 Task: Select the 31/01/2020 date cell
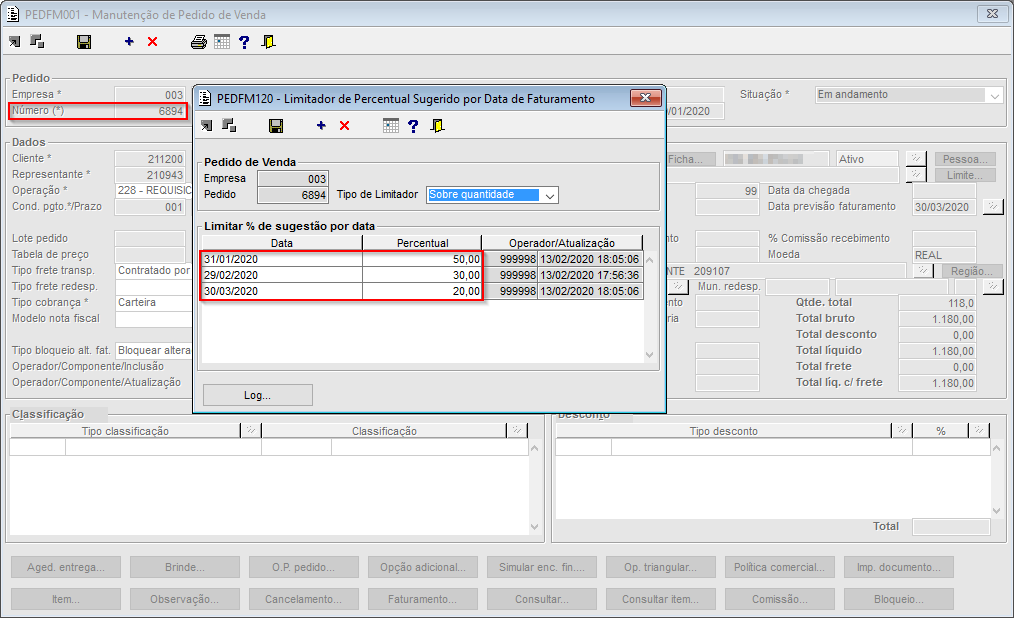tap(281, 259)
